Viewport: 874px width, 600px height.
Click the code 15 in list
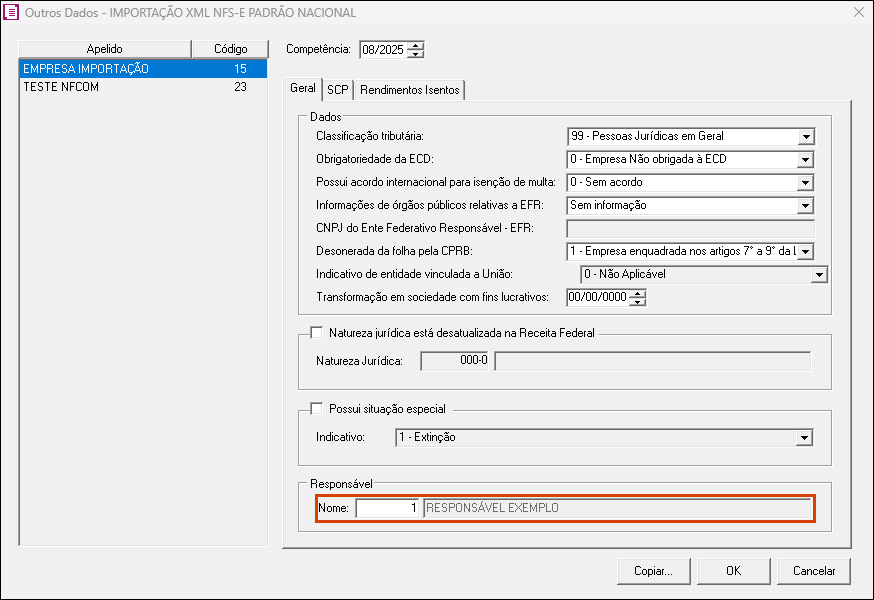[240, 69]
